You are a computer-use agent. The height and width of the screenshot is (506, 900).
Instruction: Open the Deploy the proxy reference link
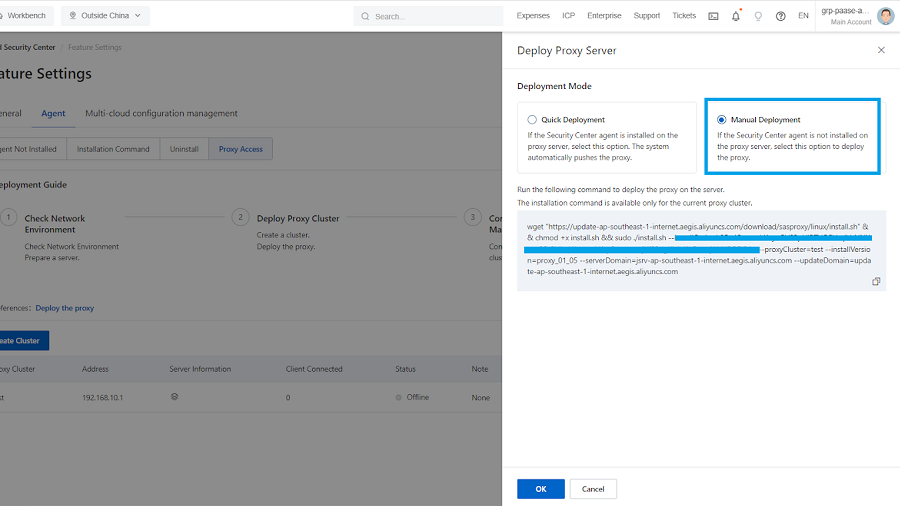point(65,308)
